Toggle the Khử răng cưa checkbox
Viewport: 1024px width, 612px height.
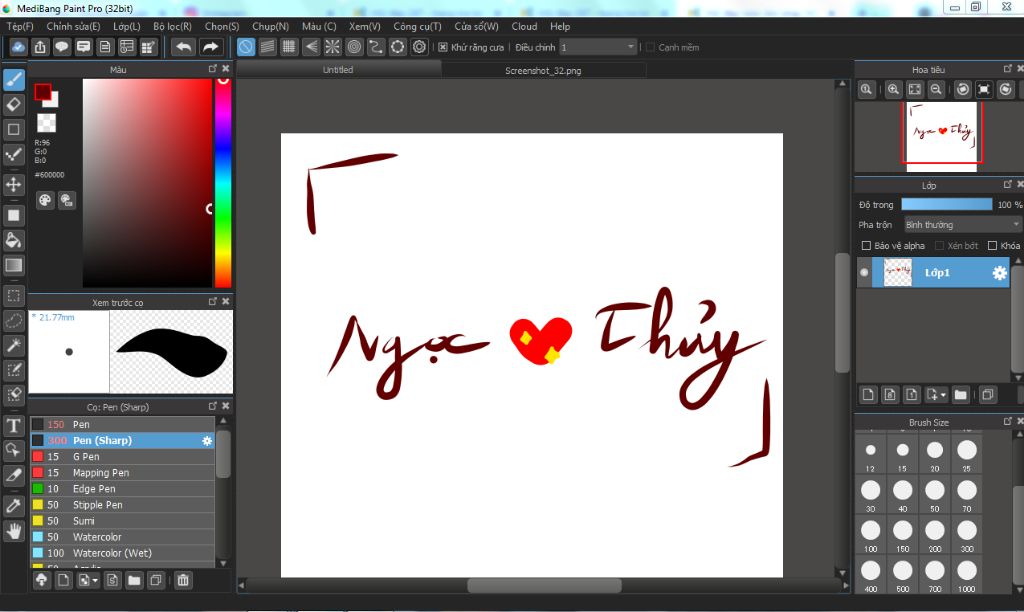tap(443, 47)
